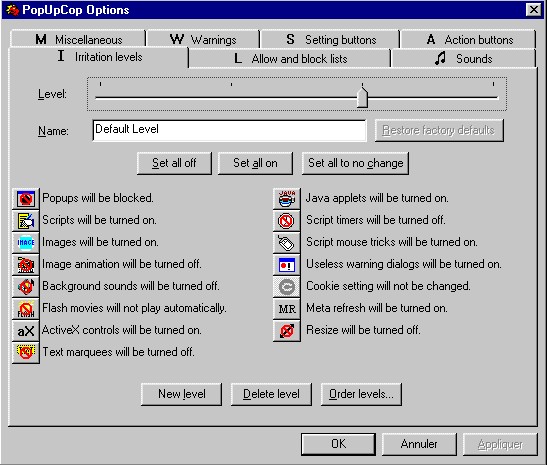This screenshot has height=465, width=547.
Task: Switch to the Action buttons tab
Action: pos(468,39)
